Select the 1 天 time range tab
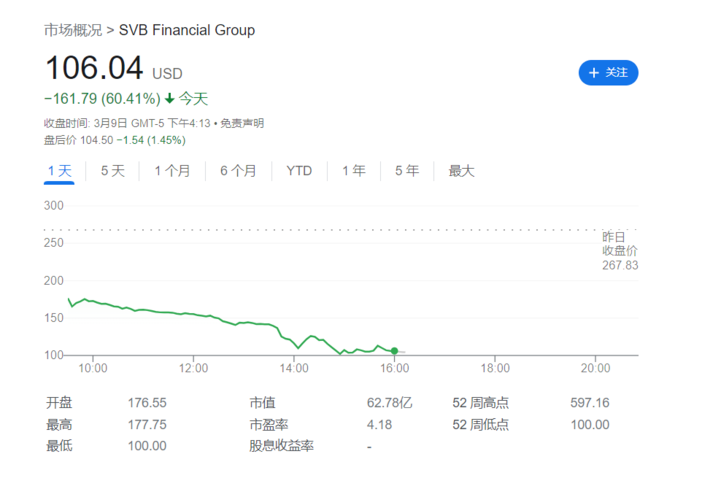Screen dimensions: 703x483 click(x=60, y=171)
